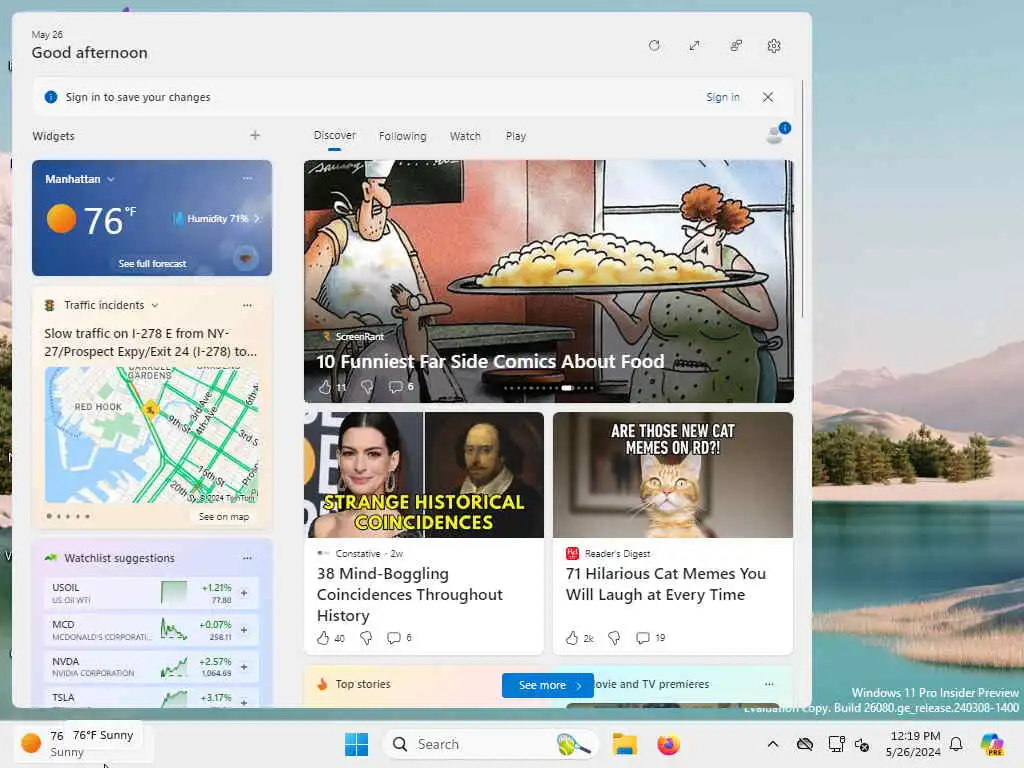Select the active carousel indicator dot
Image resolution: width=1024 pixels, height=768 pixels.
coord(567,388)
